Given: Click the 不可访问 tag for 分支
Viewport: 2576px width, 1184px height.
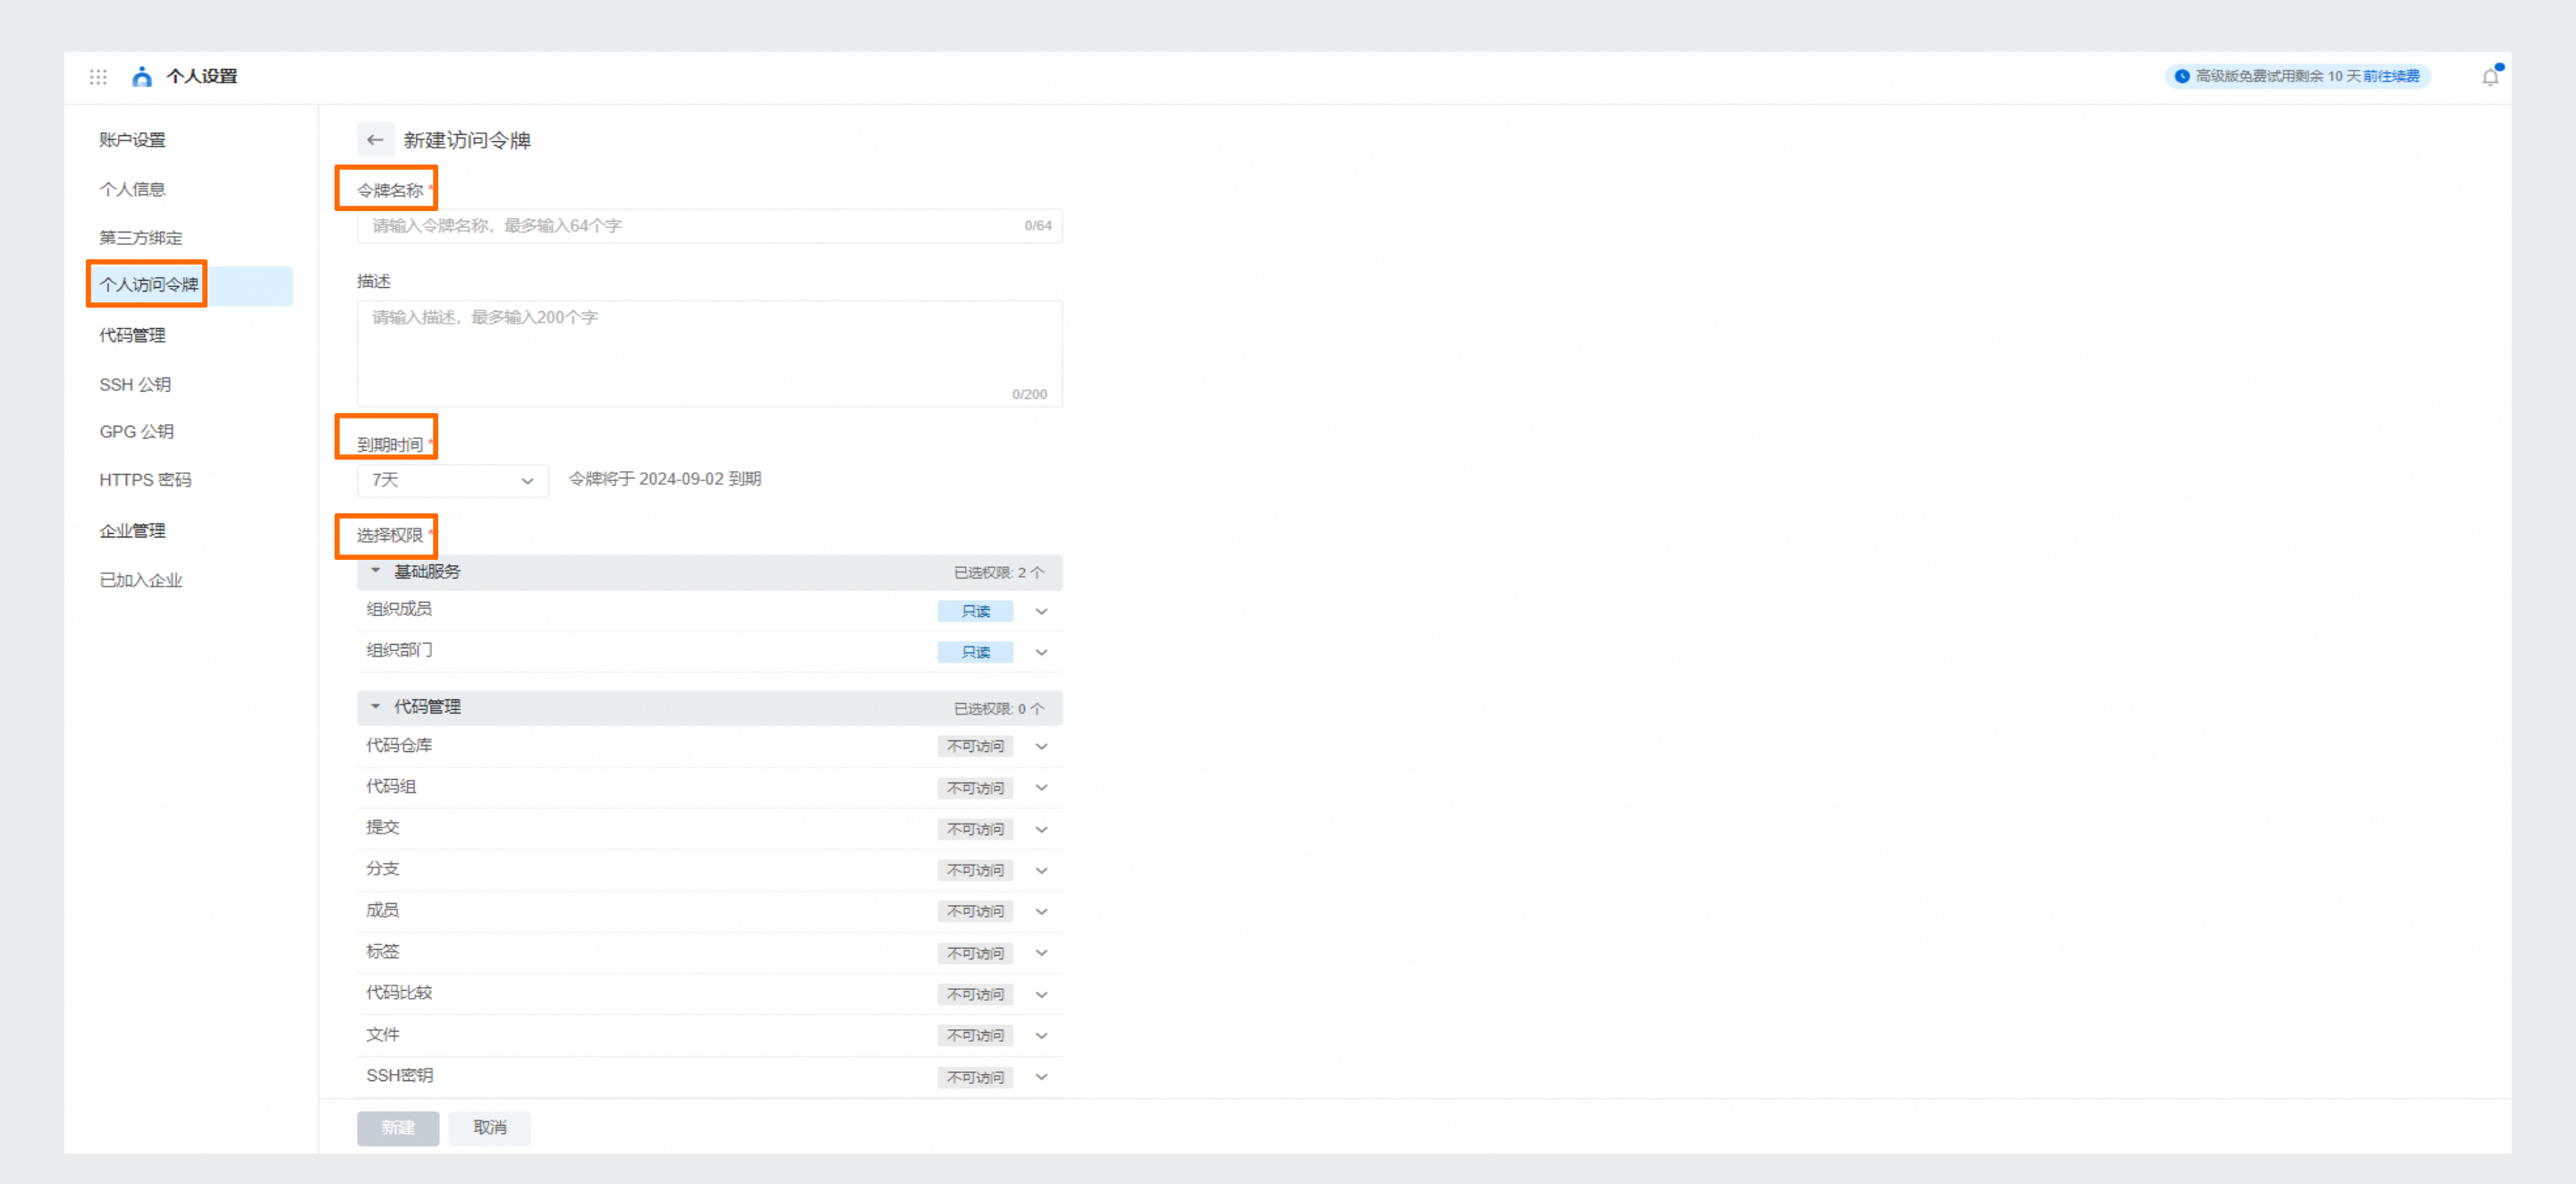Looking at the screenshot, I should (975, 870).
